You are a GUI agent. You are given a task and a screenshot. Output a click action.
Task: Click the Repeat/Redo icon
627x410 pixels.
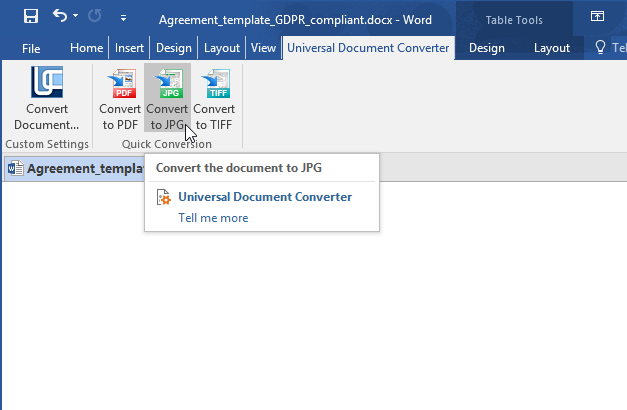point(94,16)
